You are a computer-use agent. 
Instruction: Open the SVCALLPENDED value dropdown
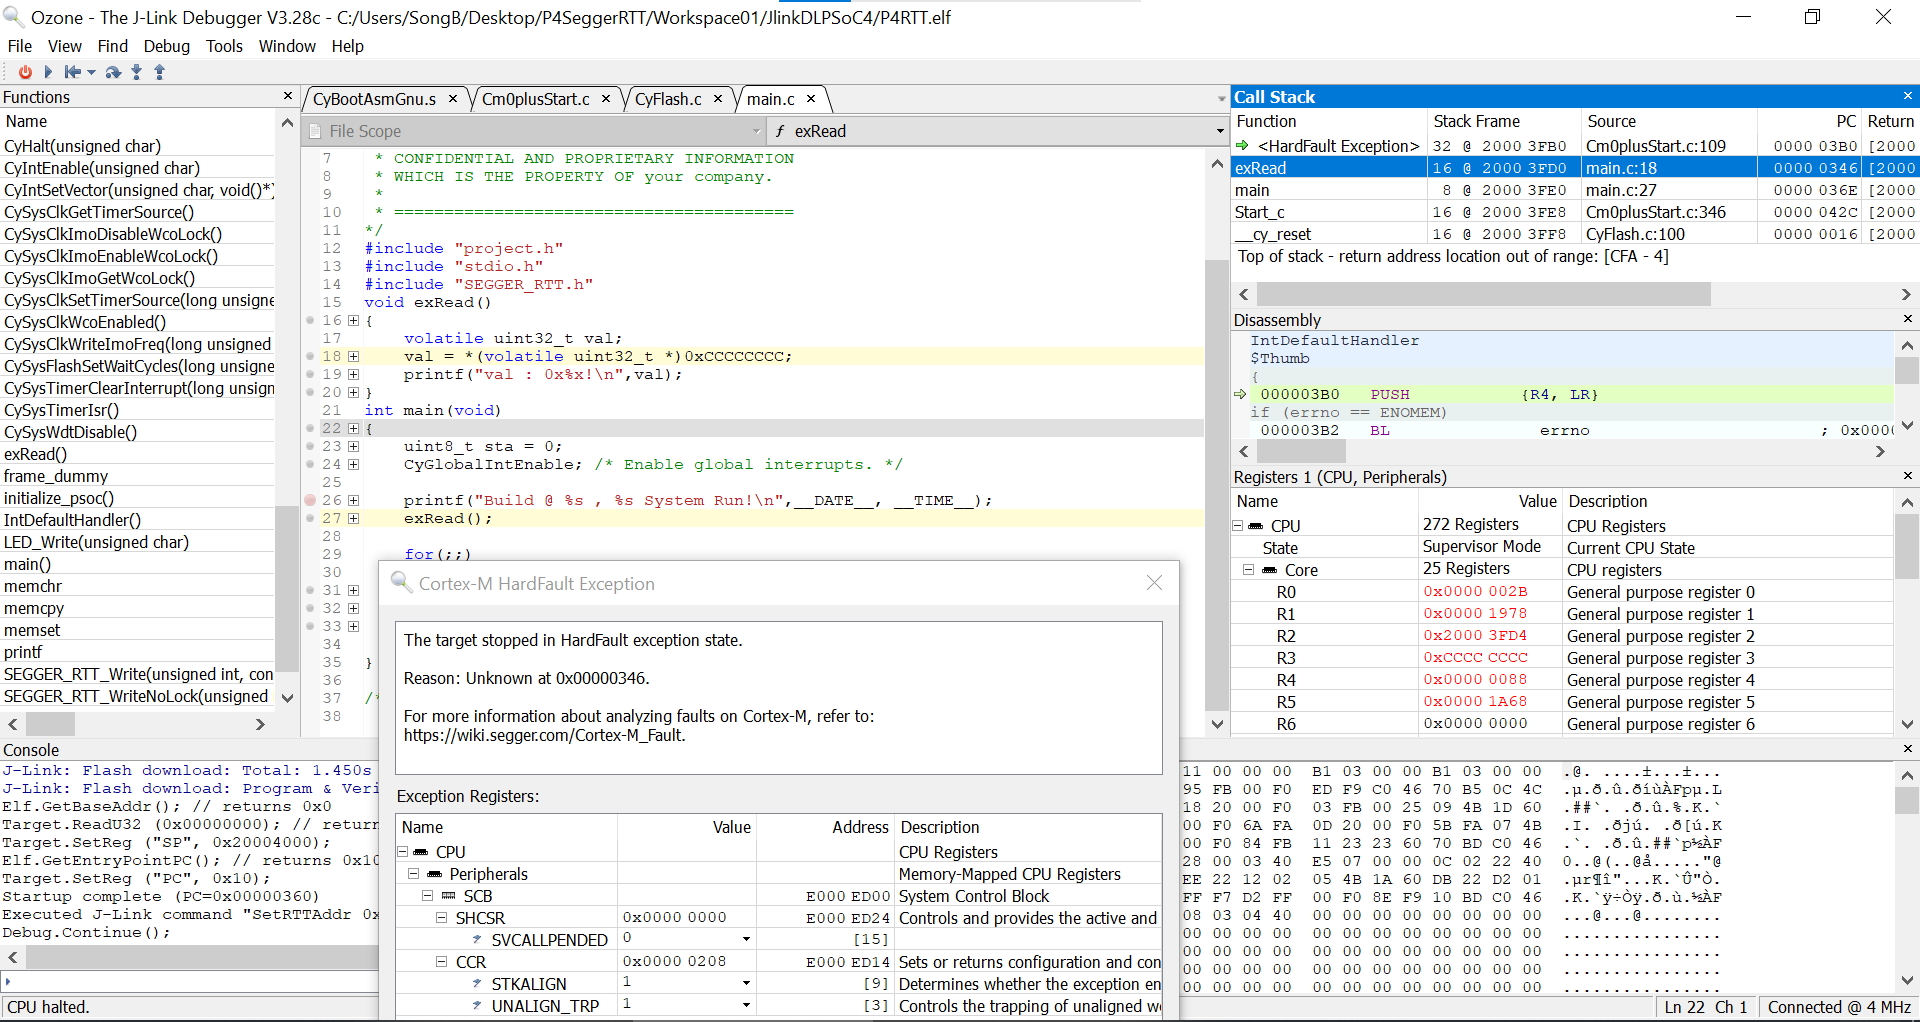[746, 939]
